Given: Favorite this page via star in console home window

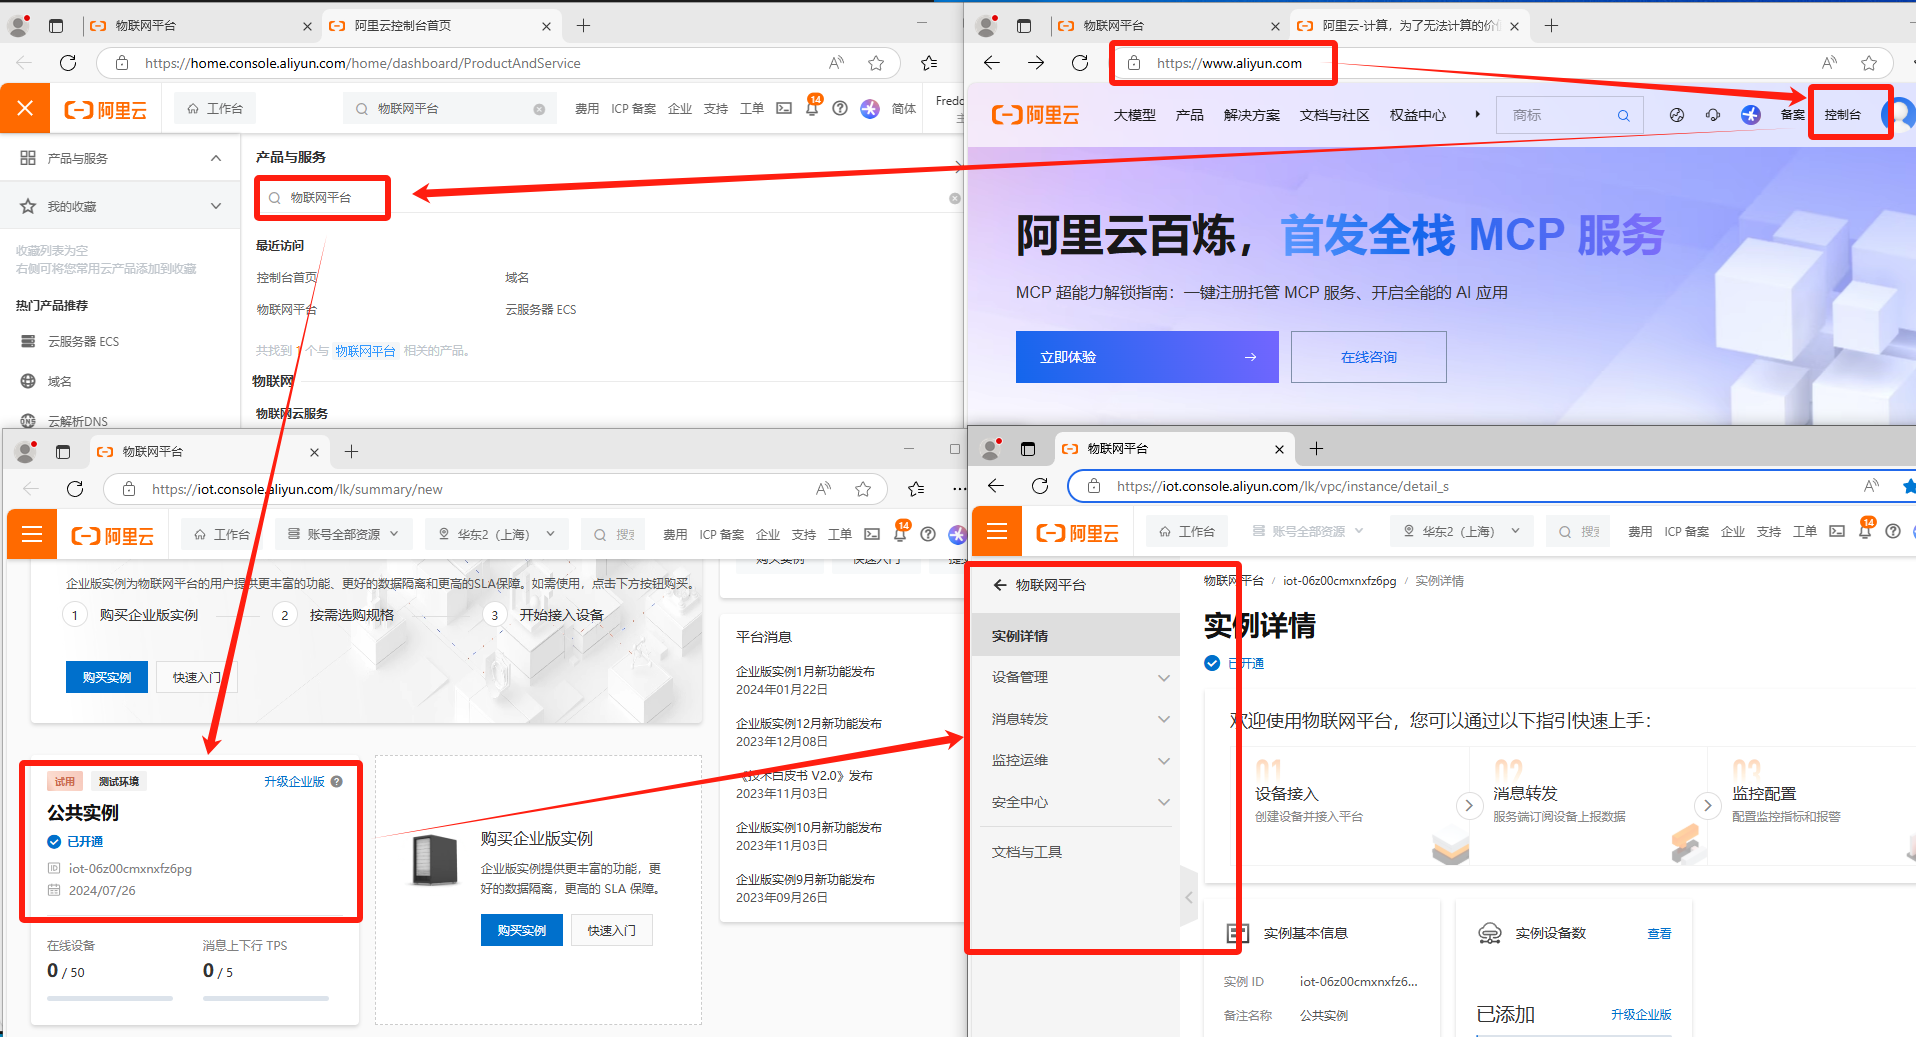Looking at the screenshot, I should pyautogui.click(x=876, y=63).
